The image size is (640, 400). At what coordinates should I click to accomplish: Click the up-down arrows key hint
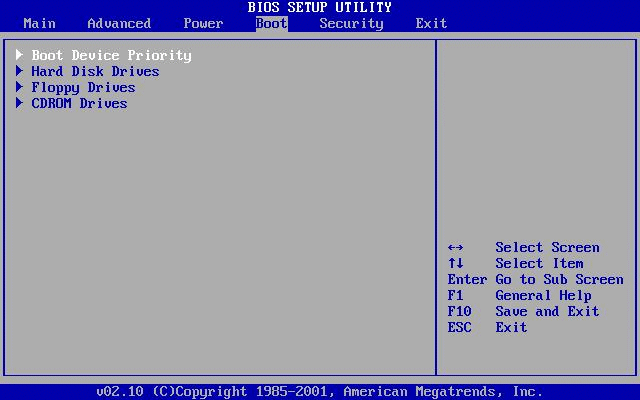point(456,263)
